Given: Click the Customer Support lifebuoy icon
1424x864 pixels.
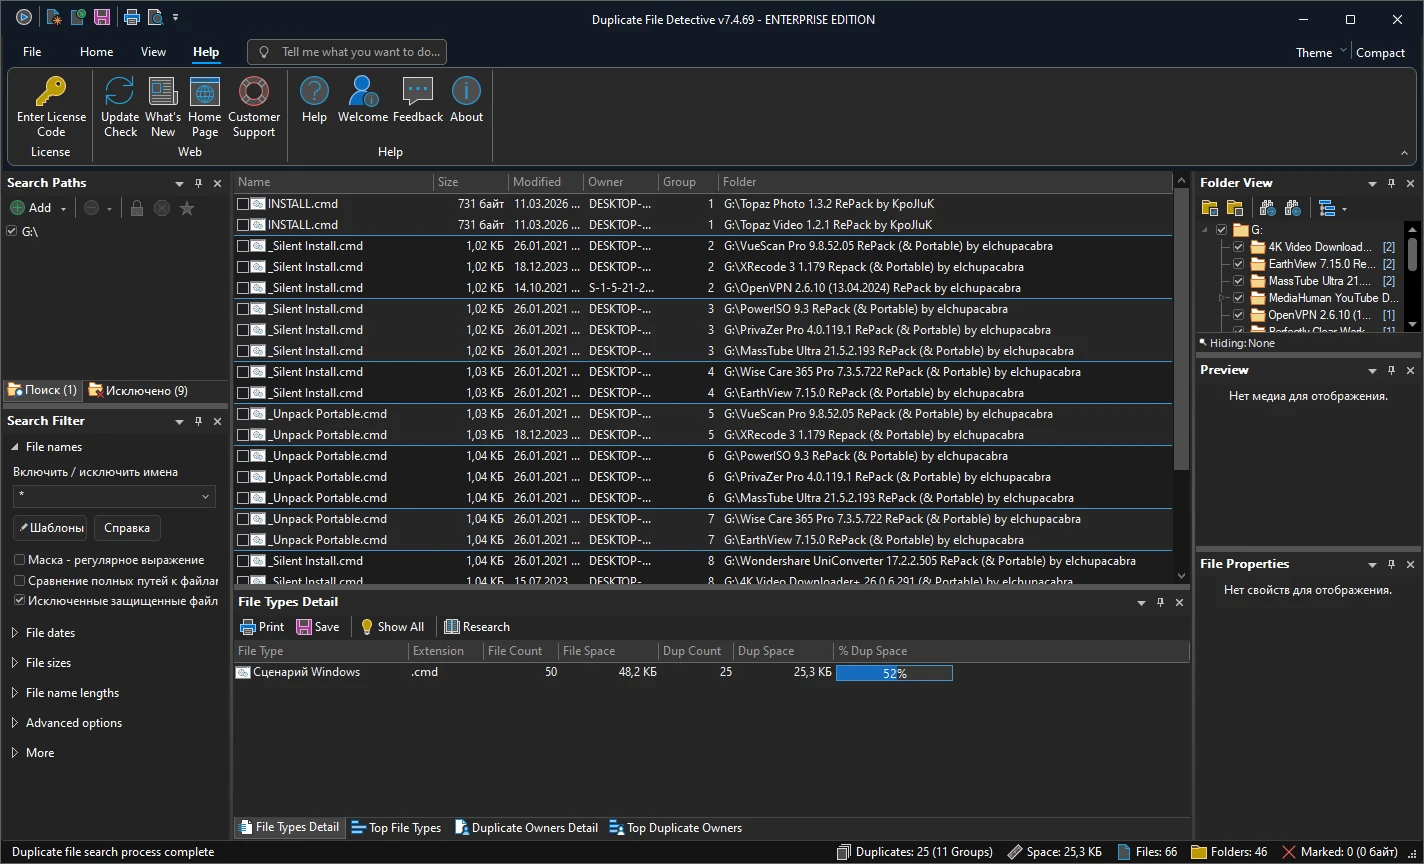Looking at the screenshot, I should tap(254, 92).
